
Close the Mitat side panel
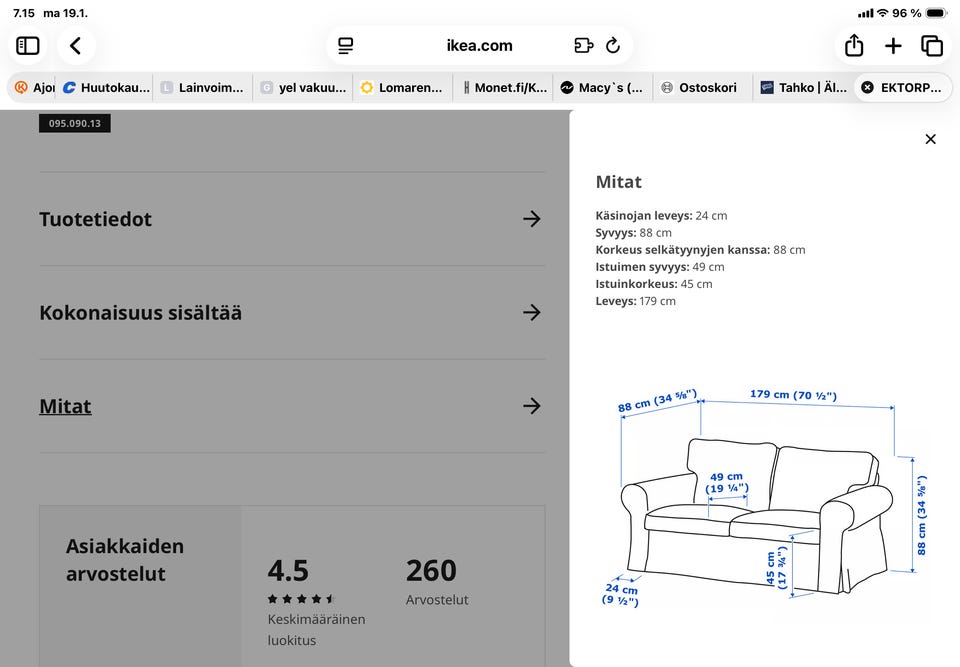[x=930, y=139]
